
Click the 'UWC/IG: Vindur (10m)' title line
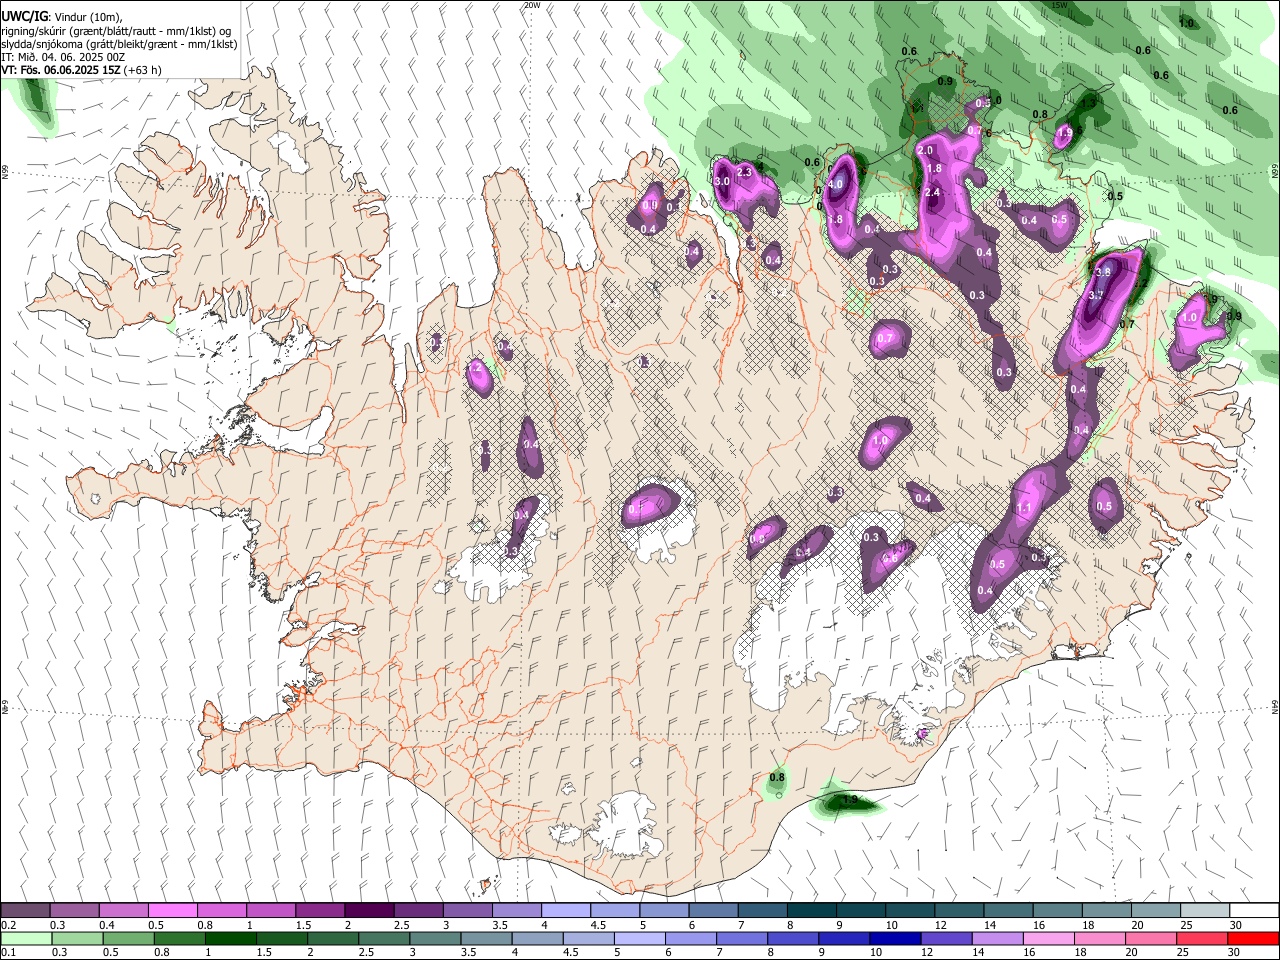(62, 17)
